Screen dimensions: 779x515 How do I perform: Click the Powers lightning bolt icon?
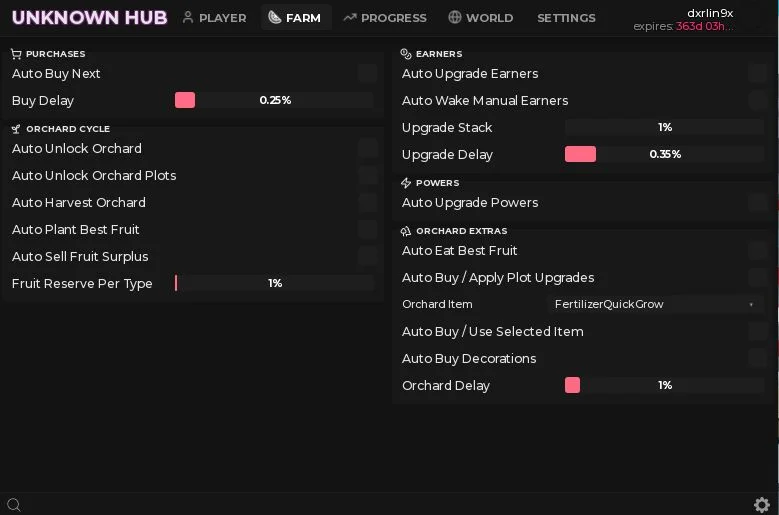(406, 183)
